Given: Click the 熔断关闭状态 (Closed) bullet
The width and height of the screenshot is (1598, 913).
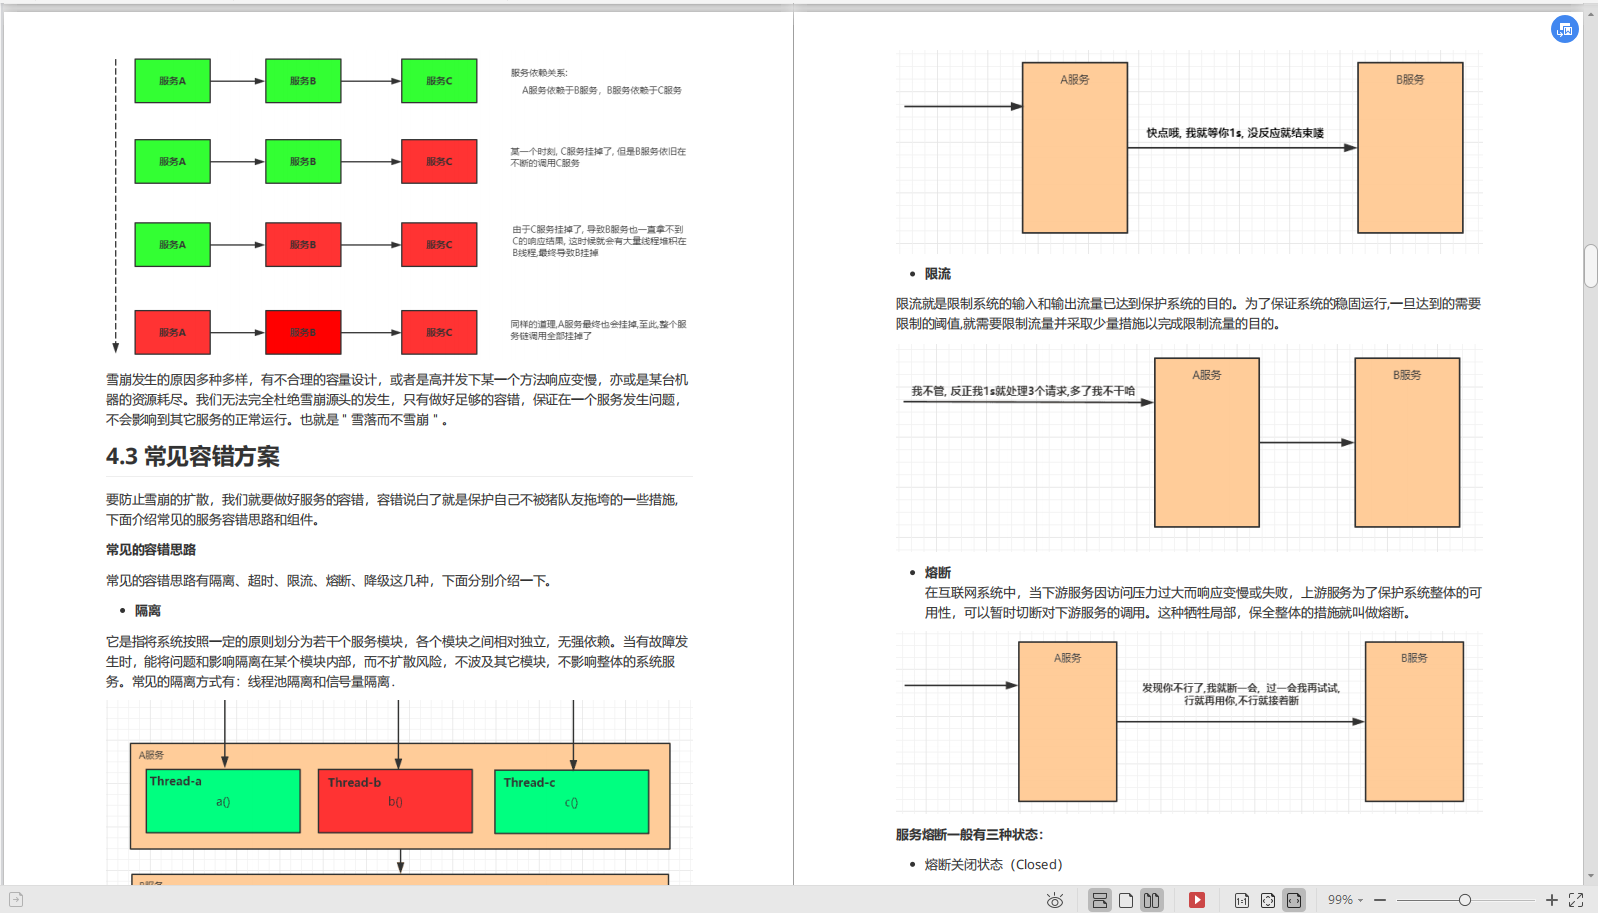Looking at the screenshot, I should (993, 865).
